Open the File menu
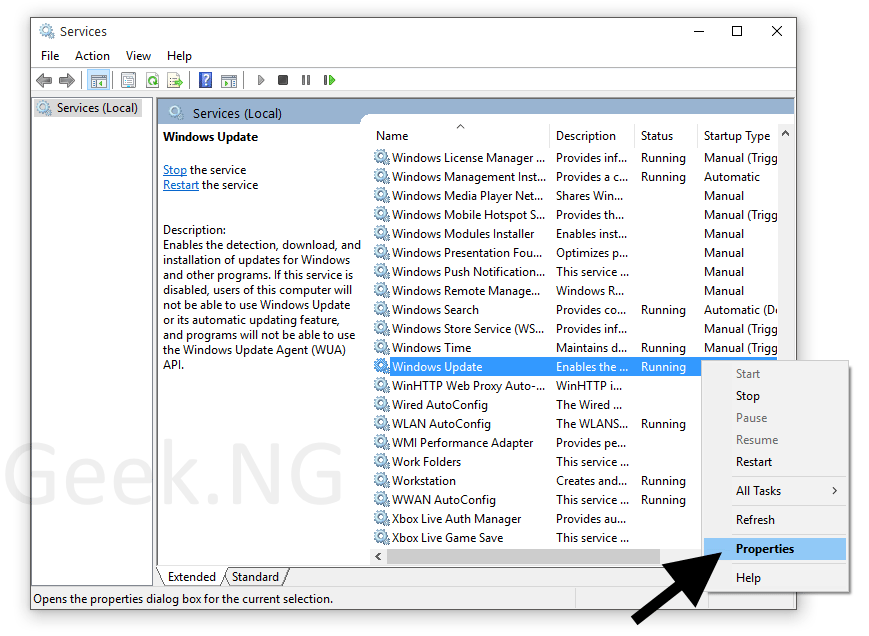This screenshot has width=869, height=636. (50, 56)
